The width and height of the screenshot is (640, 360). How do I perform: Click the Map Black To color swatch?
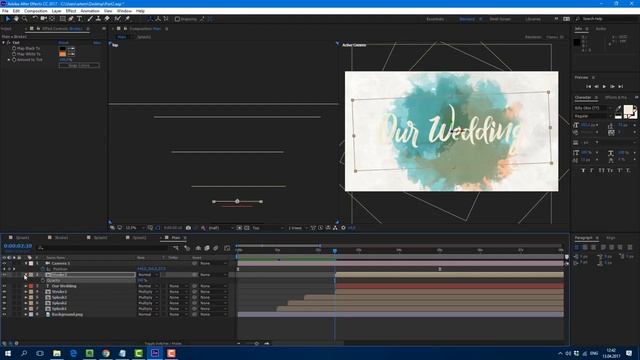point(62,48)
